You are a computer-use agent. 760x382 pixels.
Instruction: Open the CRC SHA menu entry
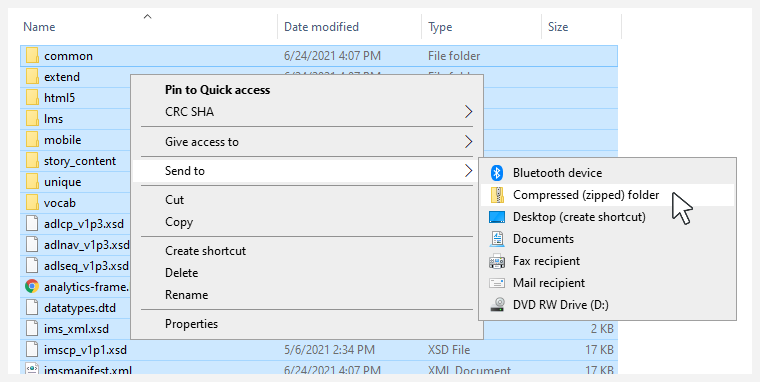point(307,111)
